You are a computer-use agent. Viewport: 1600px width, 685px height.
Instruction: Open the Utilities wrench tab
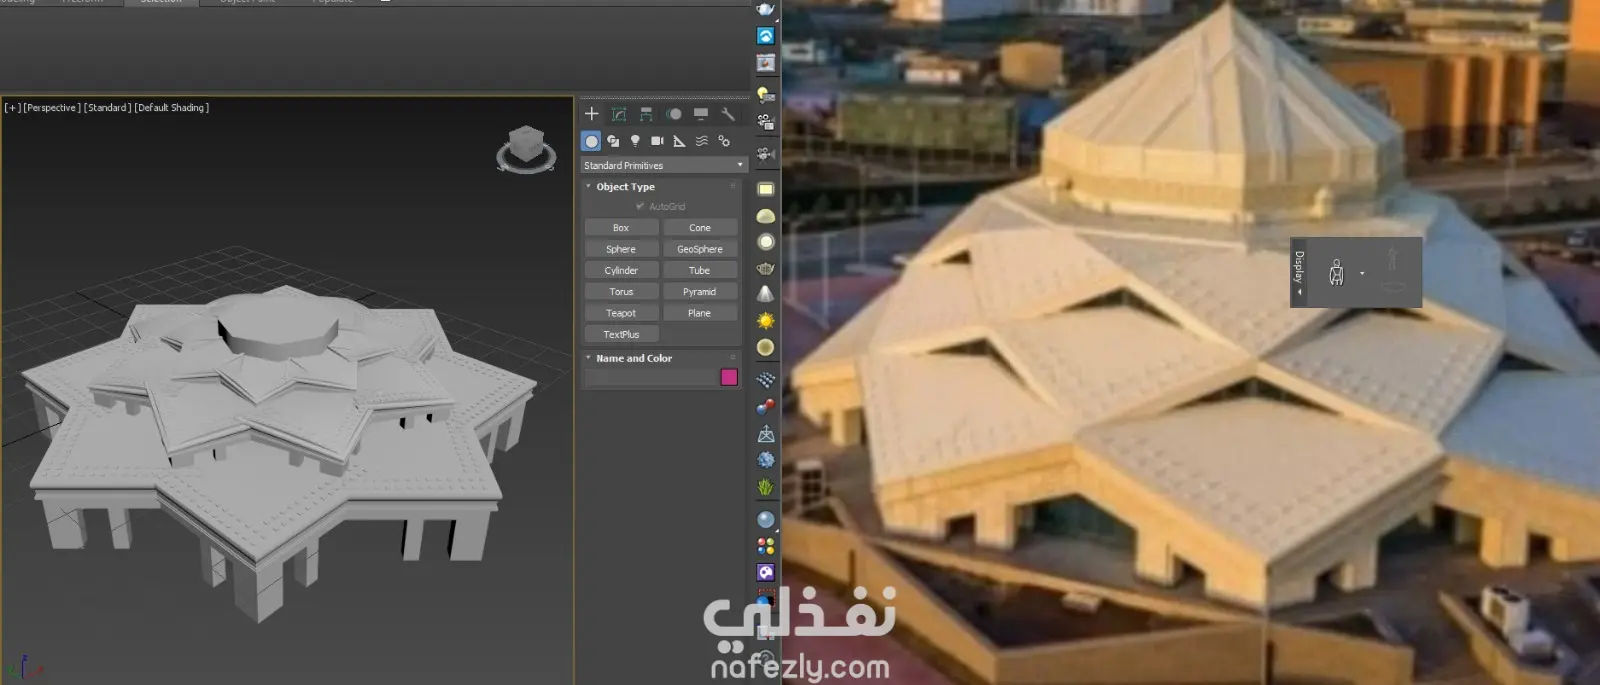point(728,114)
